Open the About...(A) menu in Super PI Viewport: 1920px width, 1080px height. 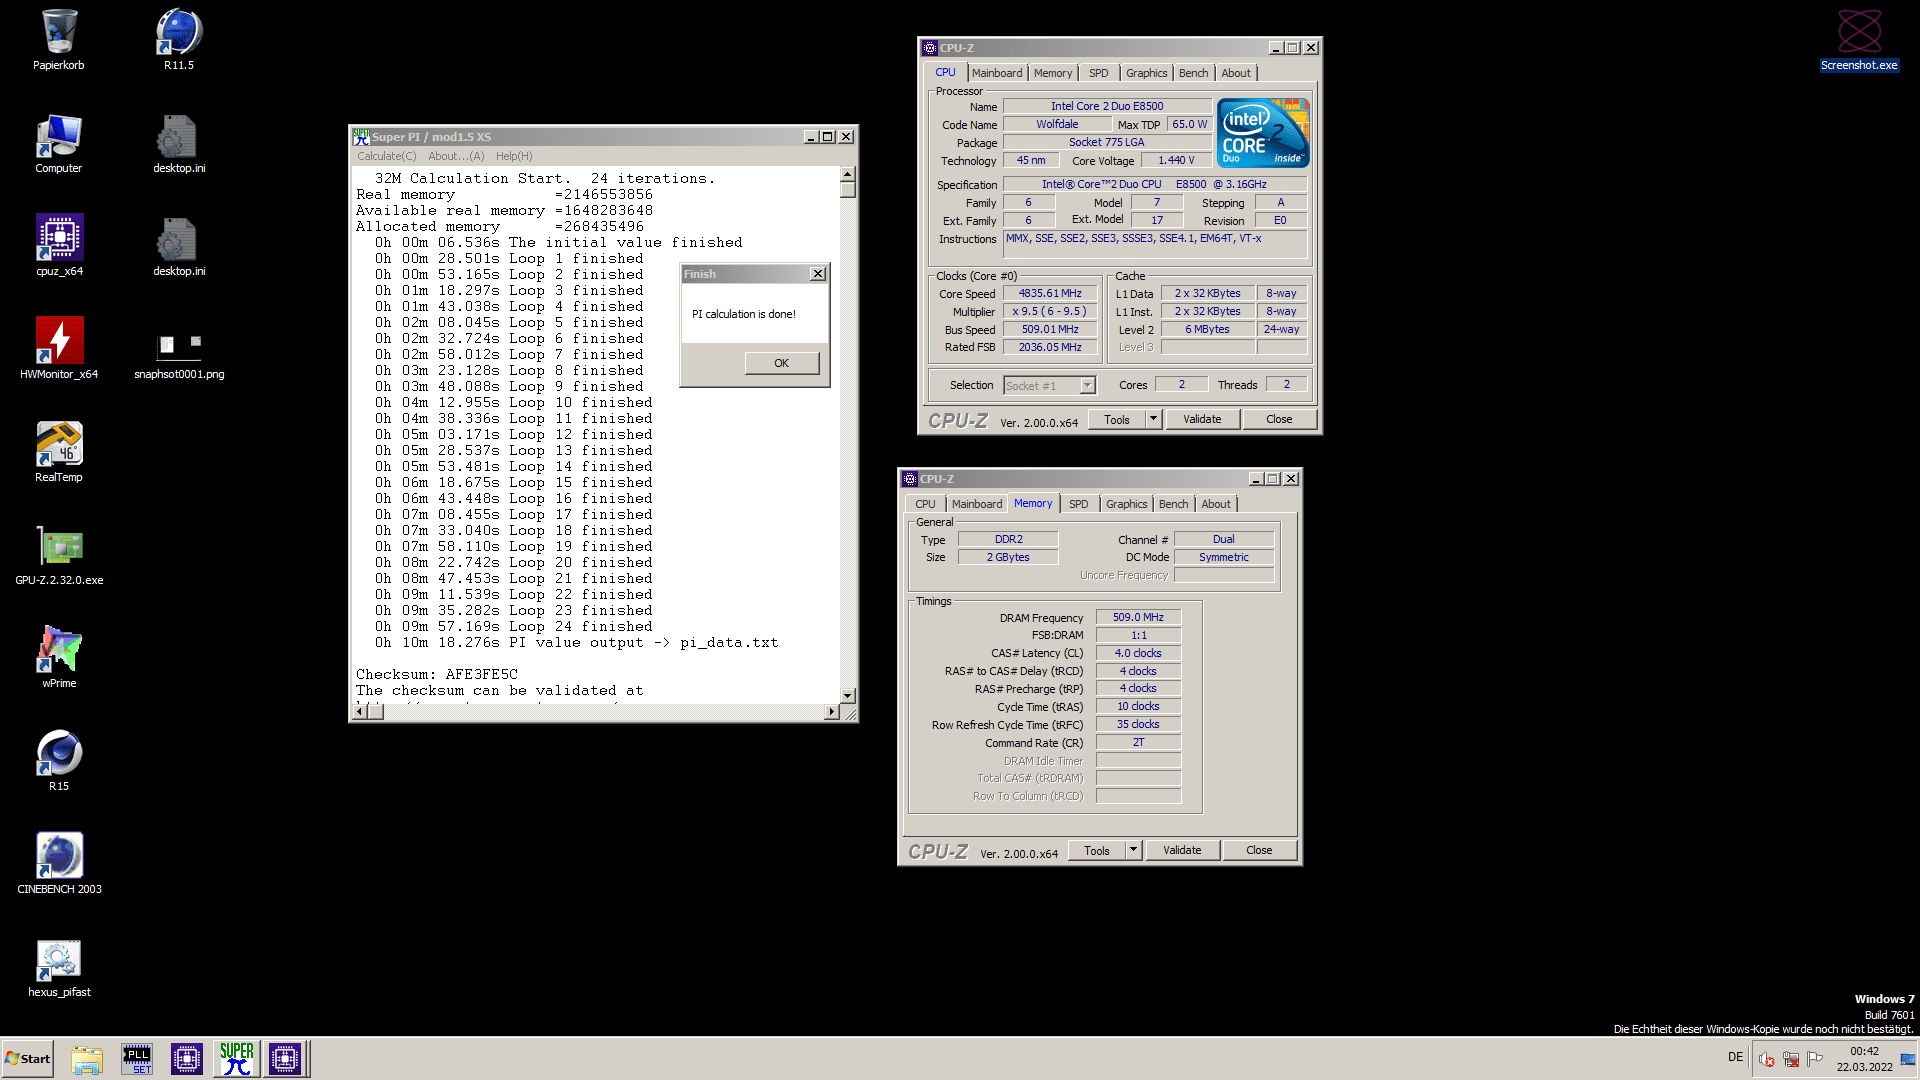tap(456, 156)
